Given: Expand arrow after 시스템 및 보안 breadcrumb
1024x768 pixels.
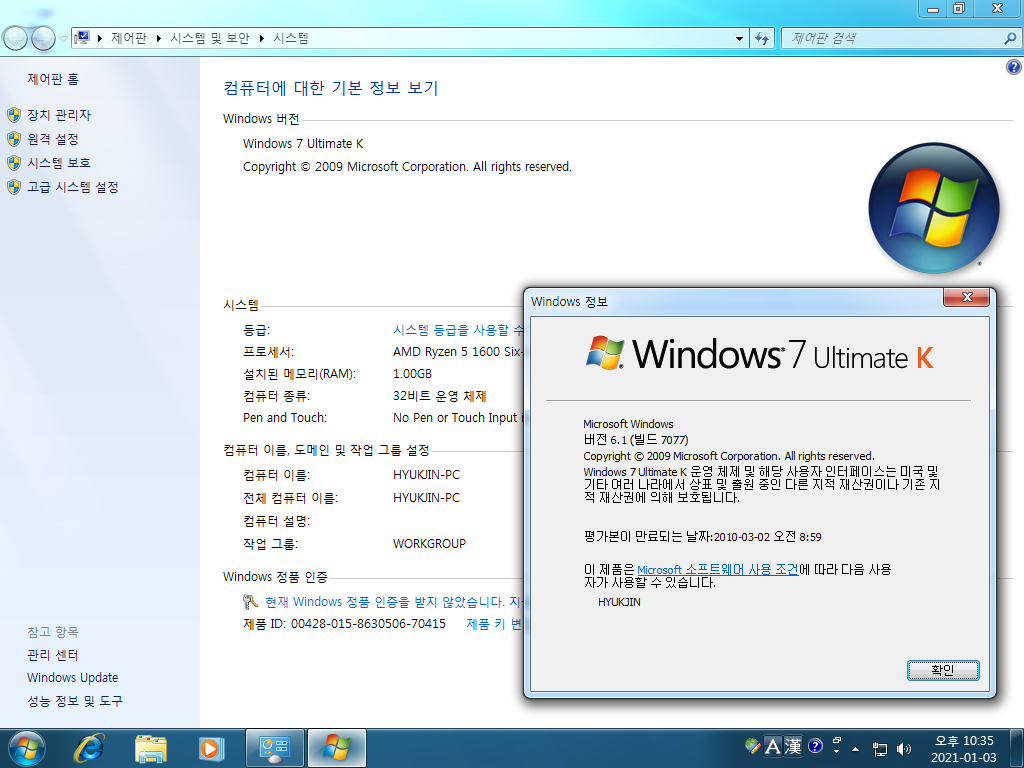Looking at the screenshot, I should 261,39.
